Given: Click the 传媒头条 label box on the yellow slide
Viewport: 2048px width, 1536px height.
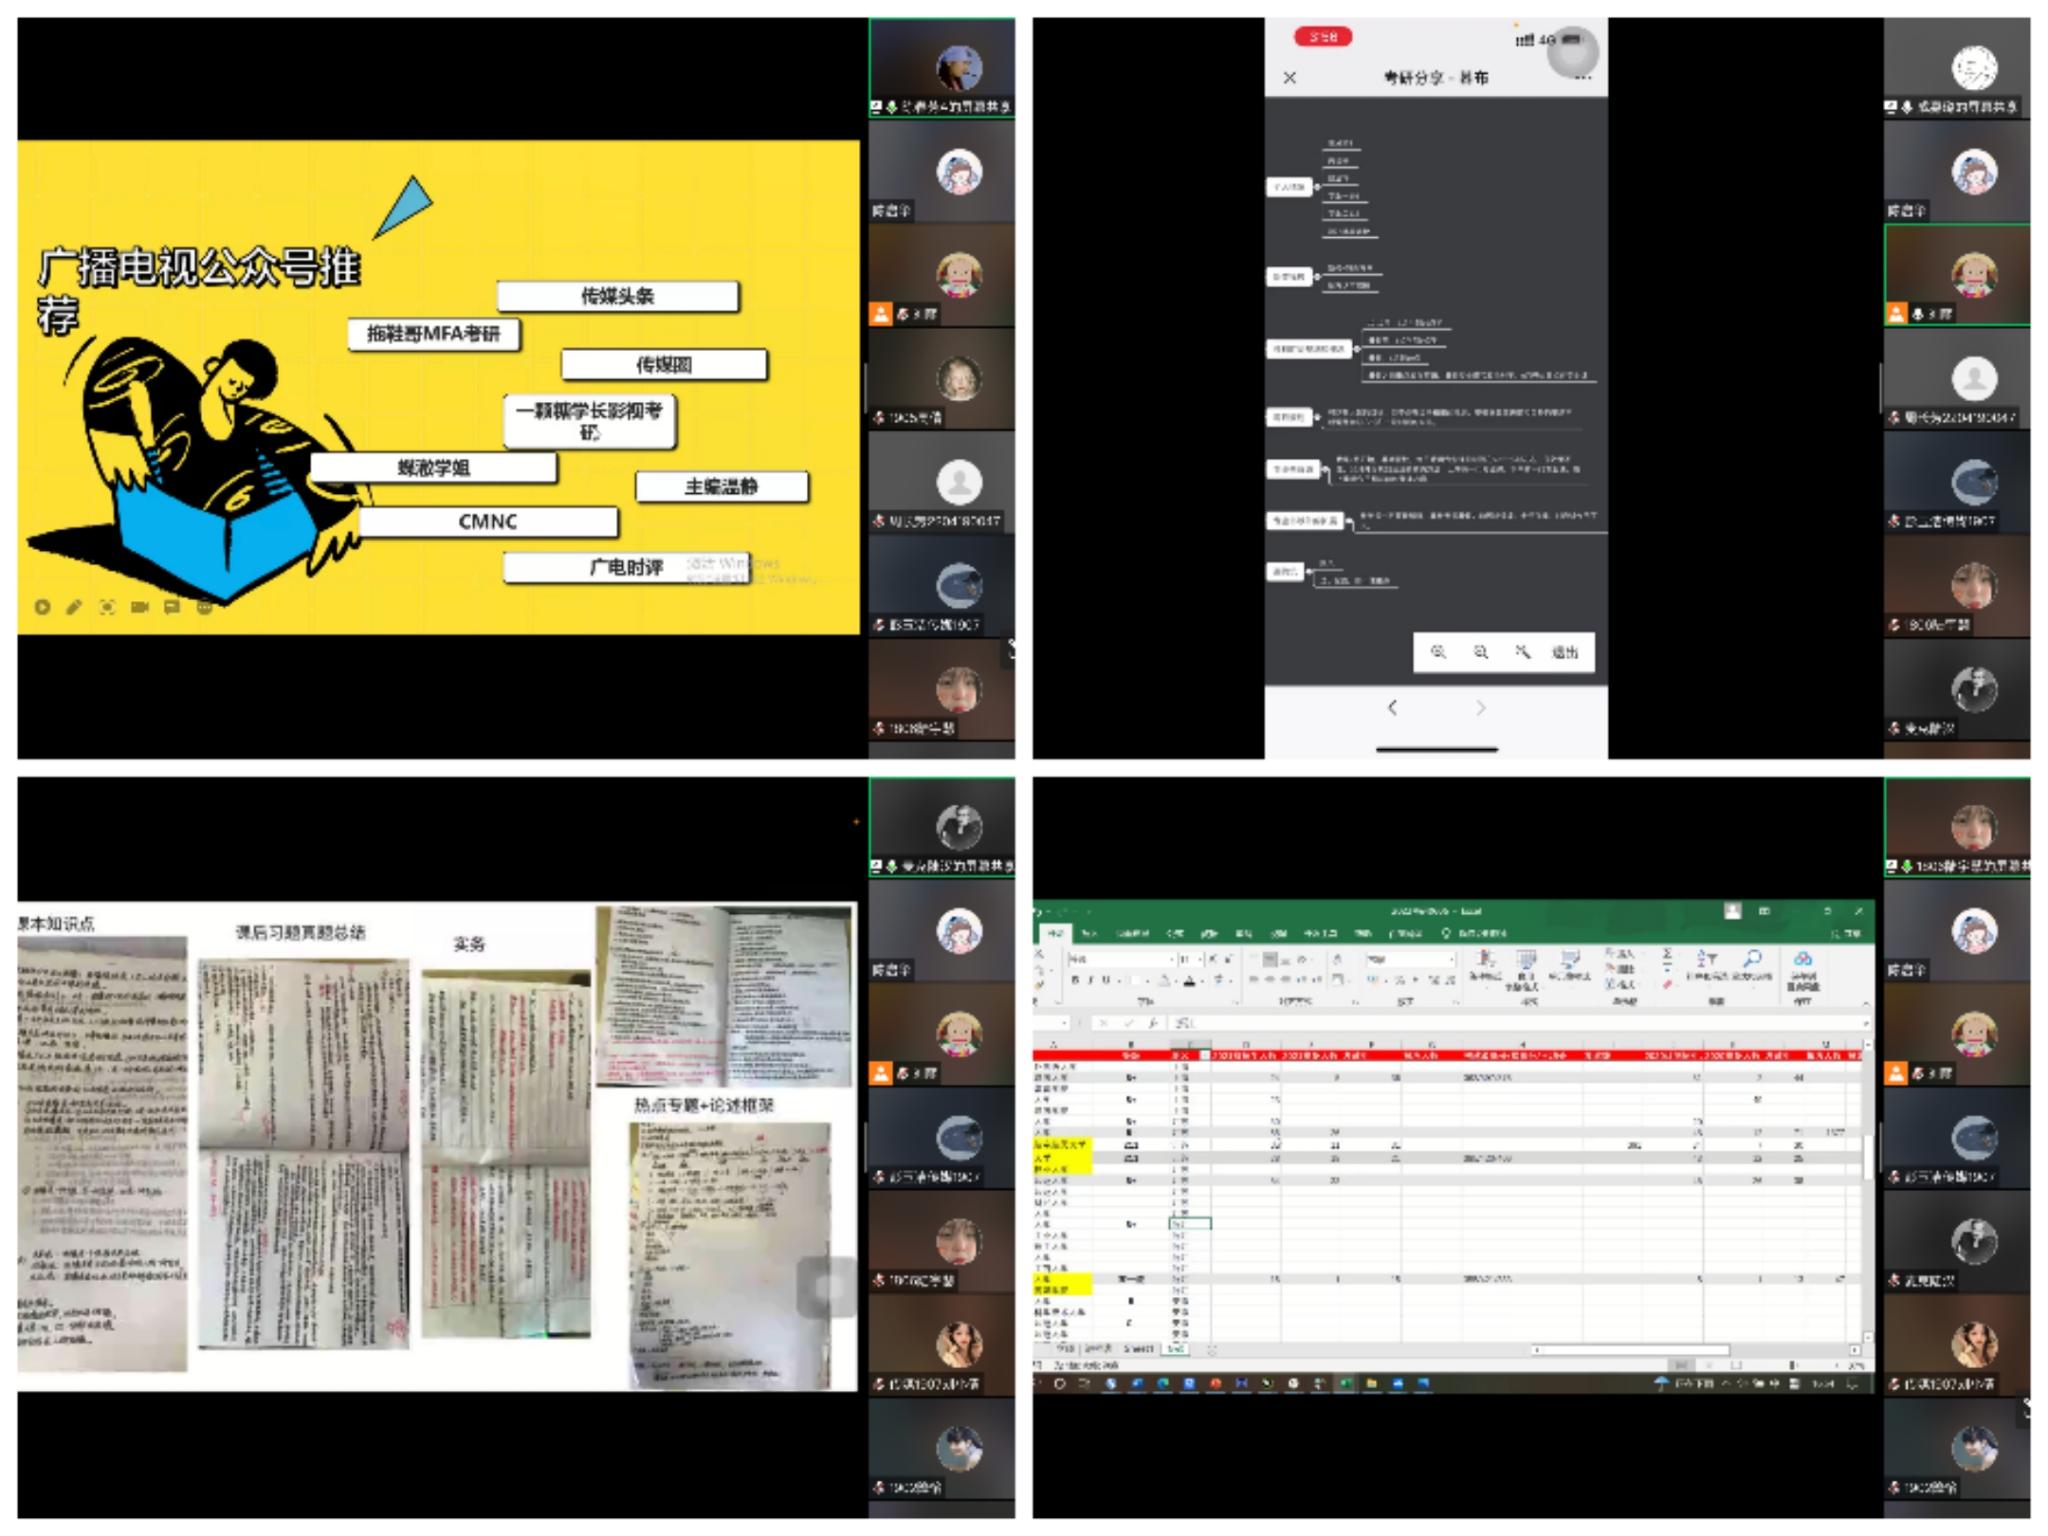Looking at the screenshot, I should 617,296.
